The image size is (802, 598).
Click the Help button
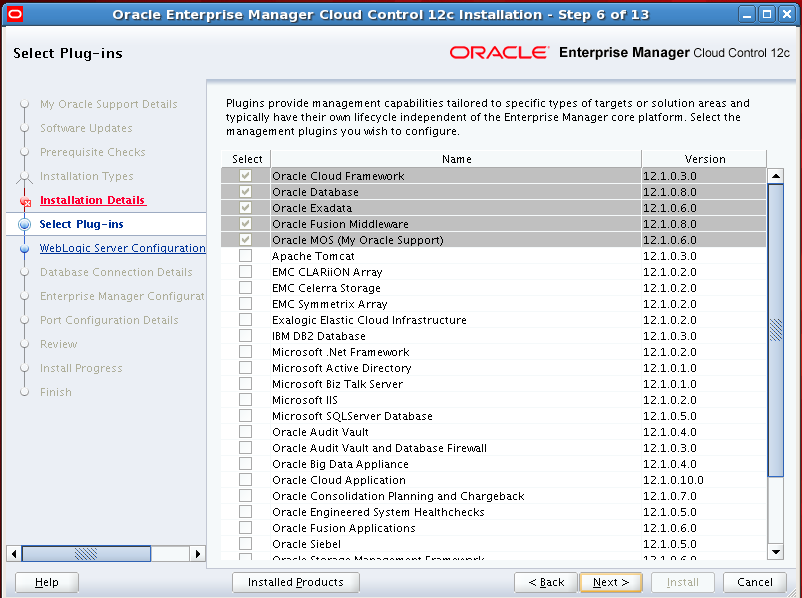(47, 582)
